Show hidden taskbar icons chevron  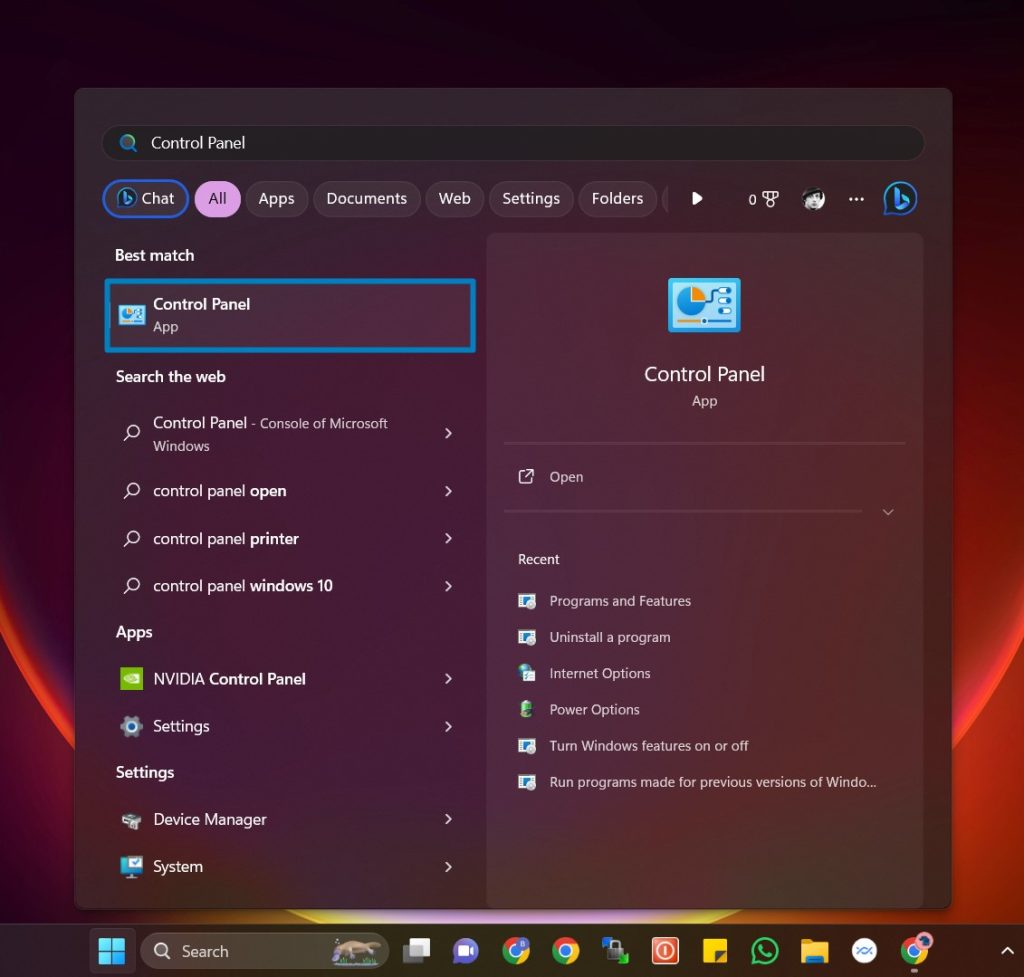tap(1007, 950)
